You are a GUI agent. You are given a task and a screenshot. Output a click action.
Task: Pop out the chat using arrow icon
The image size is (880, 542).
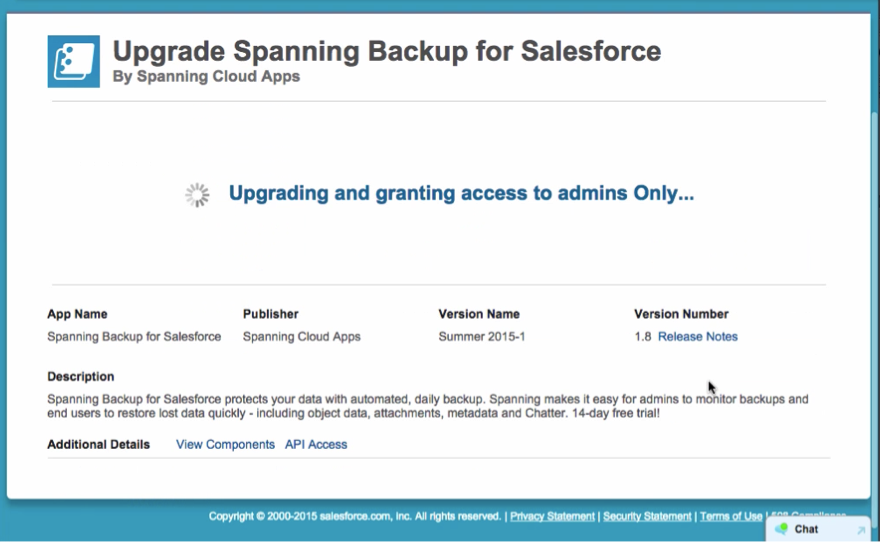coord(861,530)
